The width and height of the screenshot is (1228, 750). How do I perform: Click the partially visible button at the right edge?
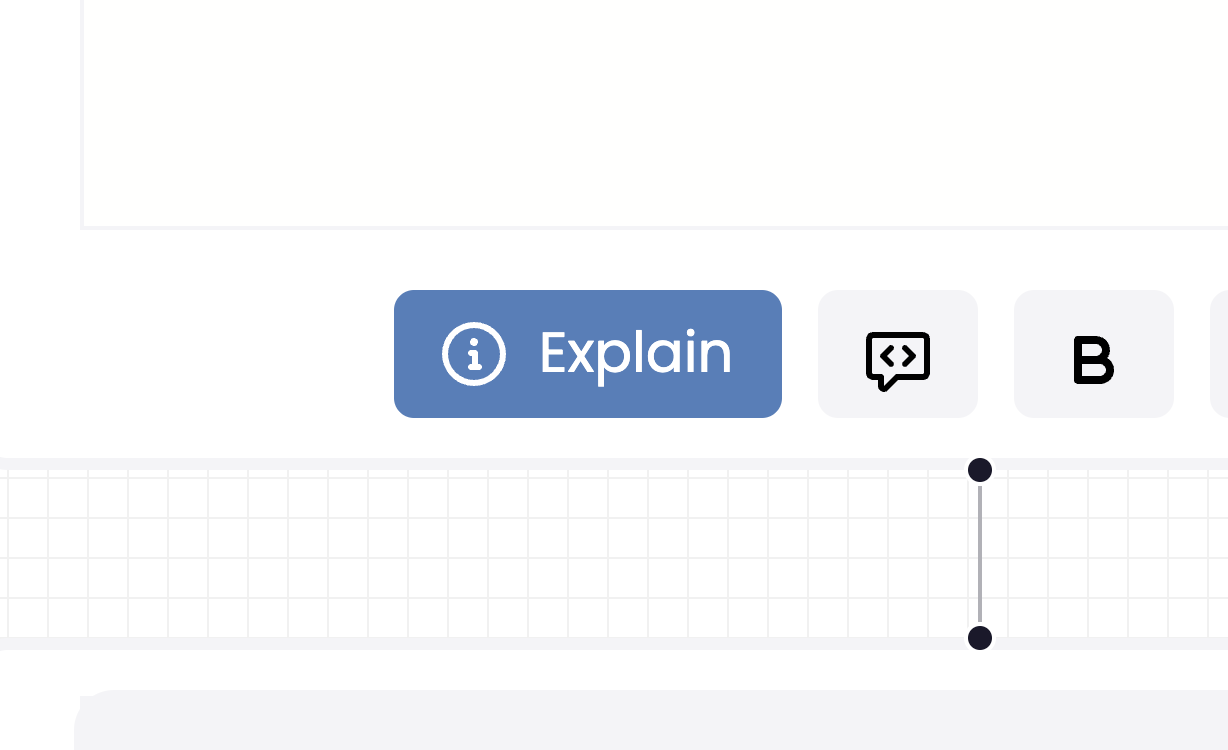(1222, 353)
